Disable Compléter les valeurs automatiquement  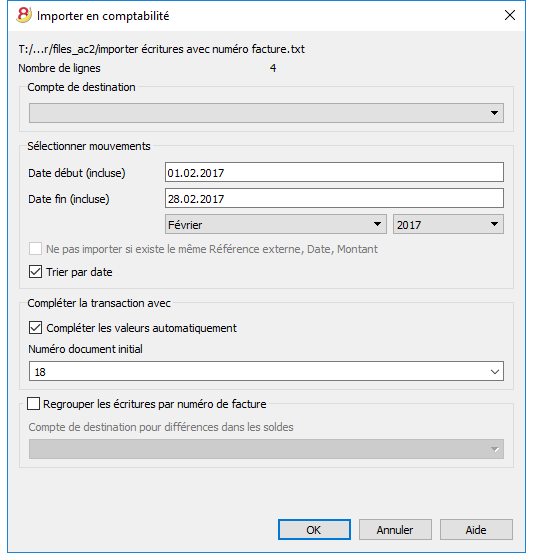[x=35, y=328]
